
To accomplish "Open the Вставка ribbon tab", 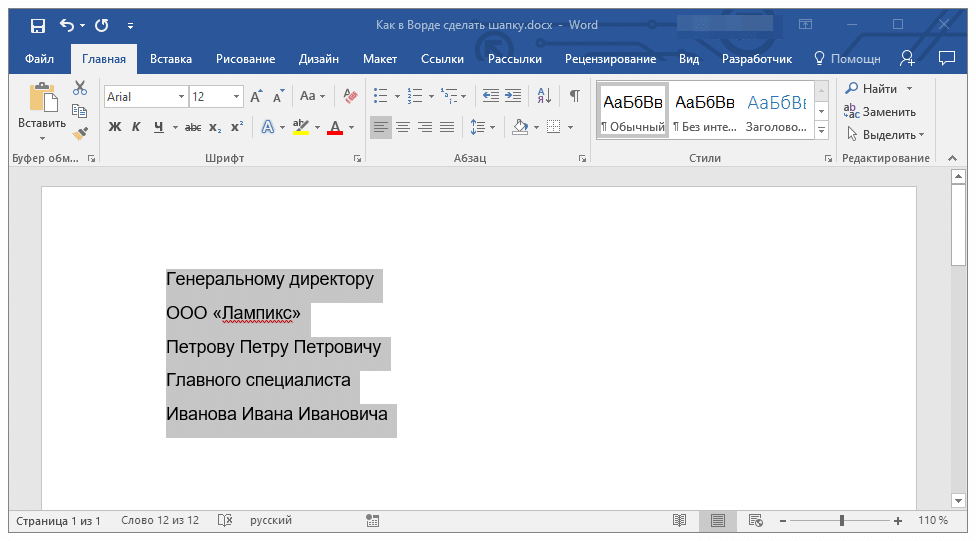I will [x=171, y=59].
